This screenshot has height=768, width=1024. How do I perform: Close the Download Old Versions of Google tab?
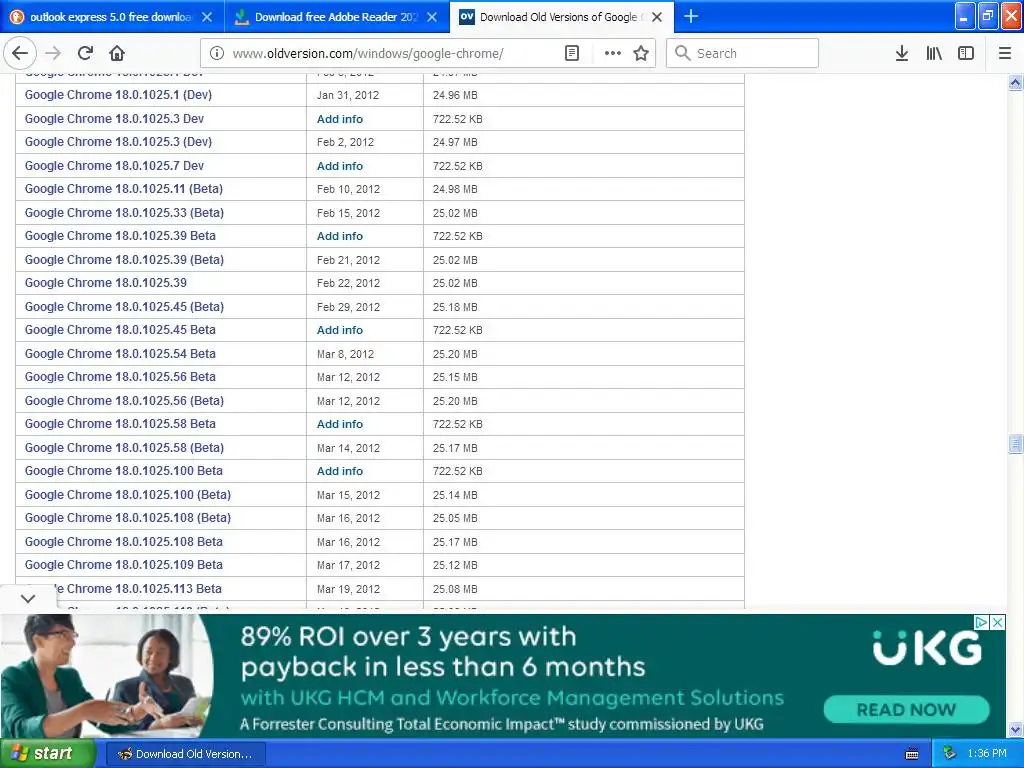[657, 17]
